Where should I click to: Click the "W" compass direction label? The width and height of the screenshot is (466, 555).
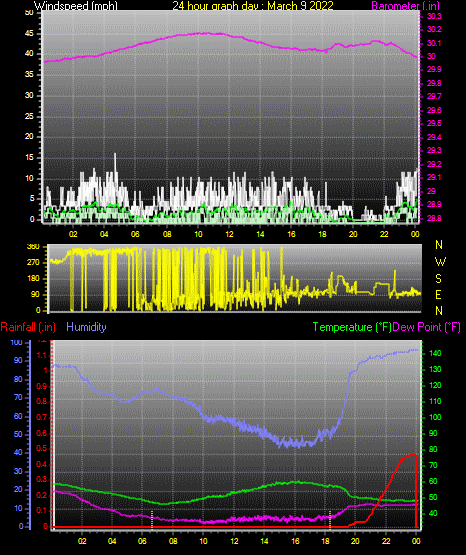coord(440,262)
